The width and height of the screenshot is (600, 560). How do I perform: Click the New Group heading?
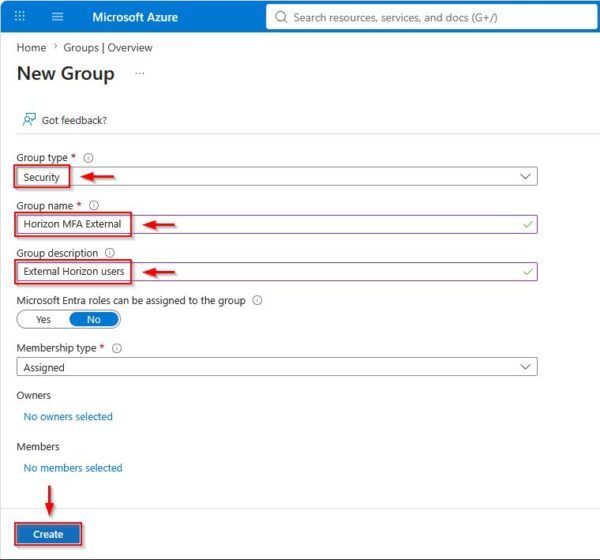66,73
